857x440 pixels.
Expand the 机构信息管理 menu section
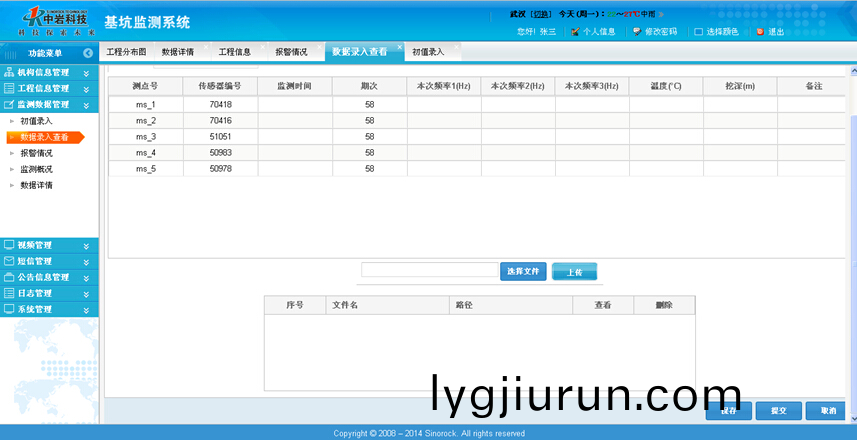[x=86, y=73]
